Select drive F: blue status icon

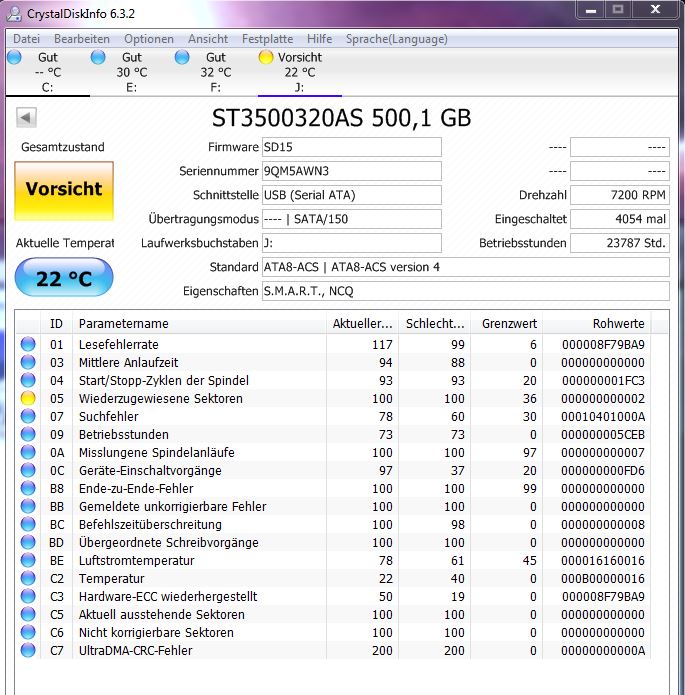pyautogui.click(x=182, y=57)
